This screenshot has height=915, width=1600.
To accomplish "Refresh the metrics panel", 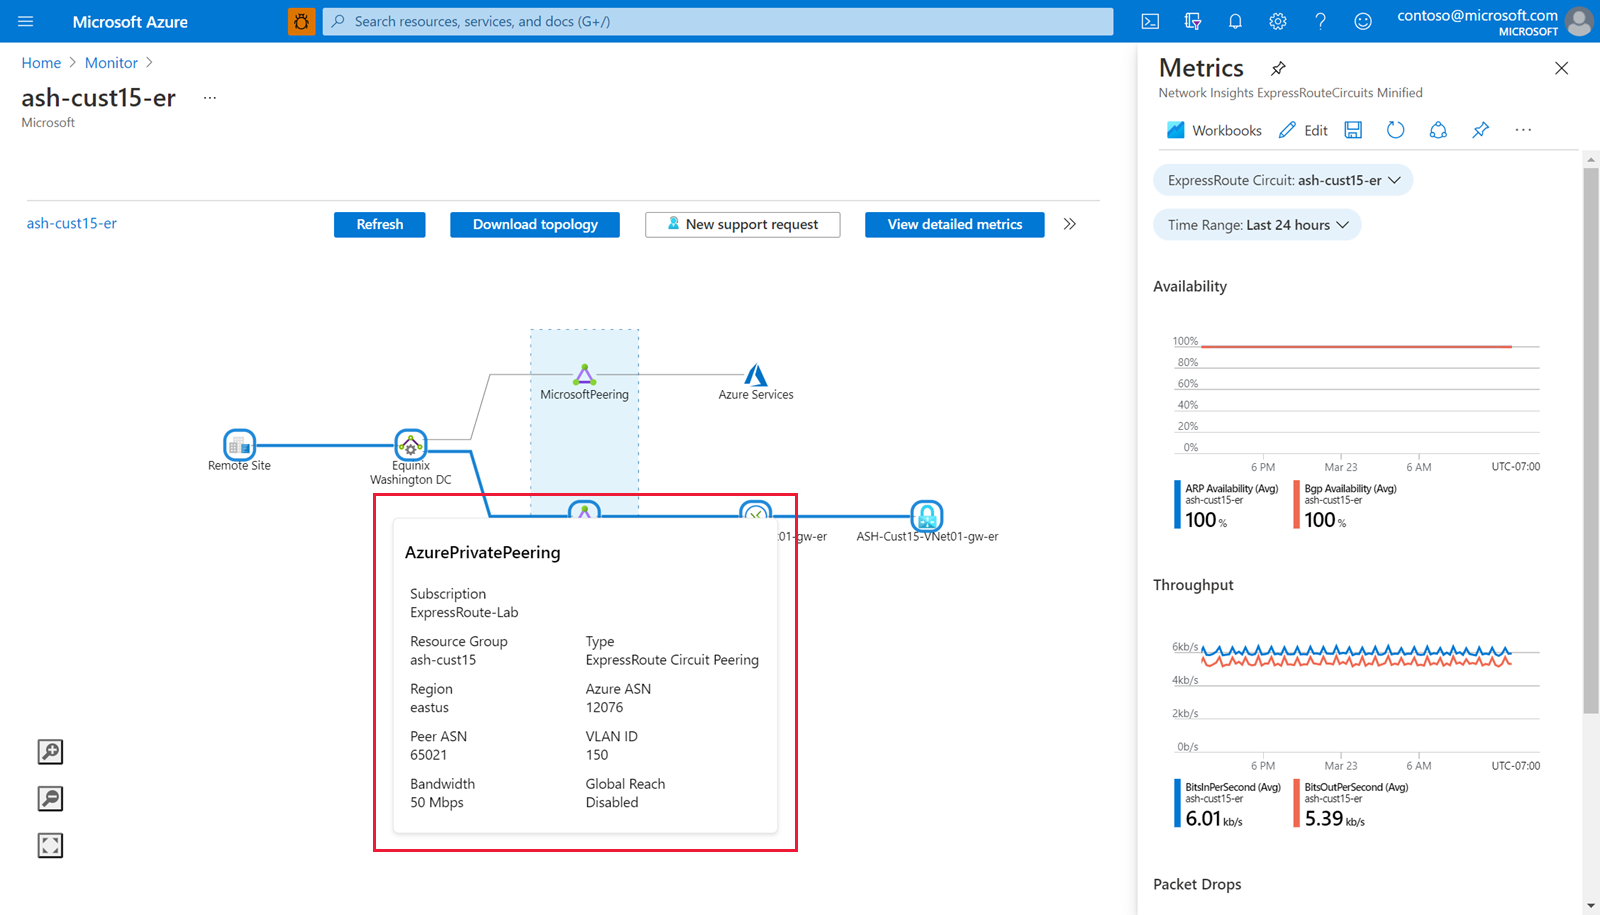I will (x=1395, y=130).
